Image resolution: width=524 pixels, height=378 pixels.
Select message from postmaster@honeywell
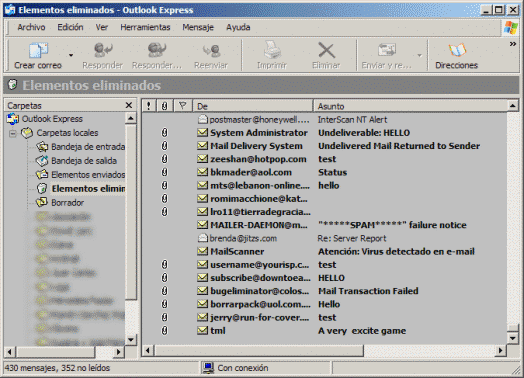pyautogui.click(x=324, y=120)
